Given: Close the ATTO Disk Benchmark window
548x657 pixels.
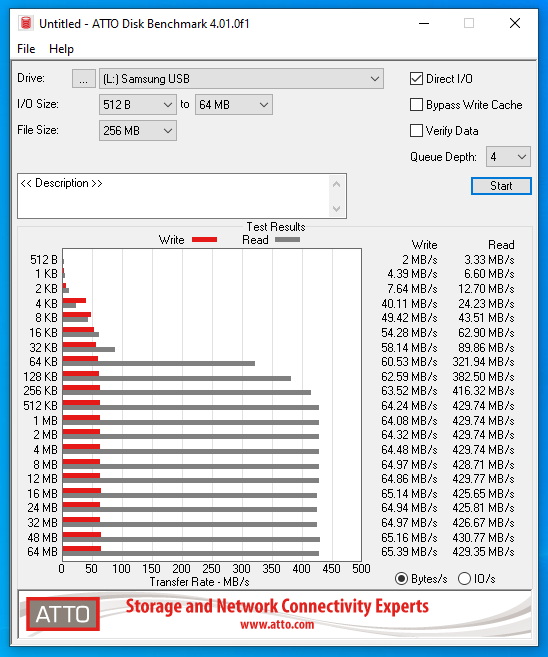Looking at the screenshot, I should [x=515, y=23].
